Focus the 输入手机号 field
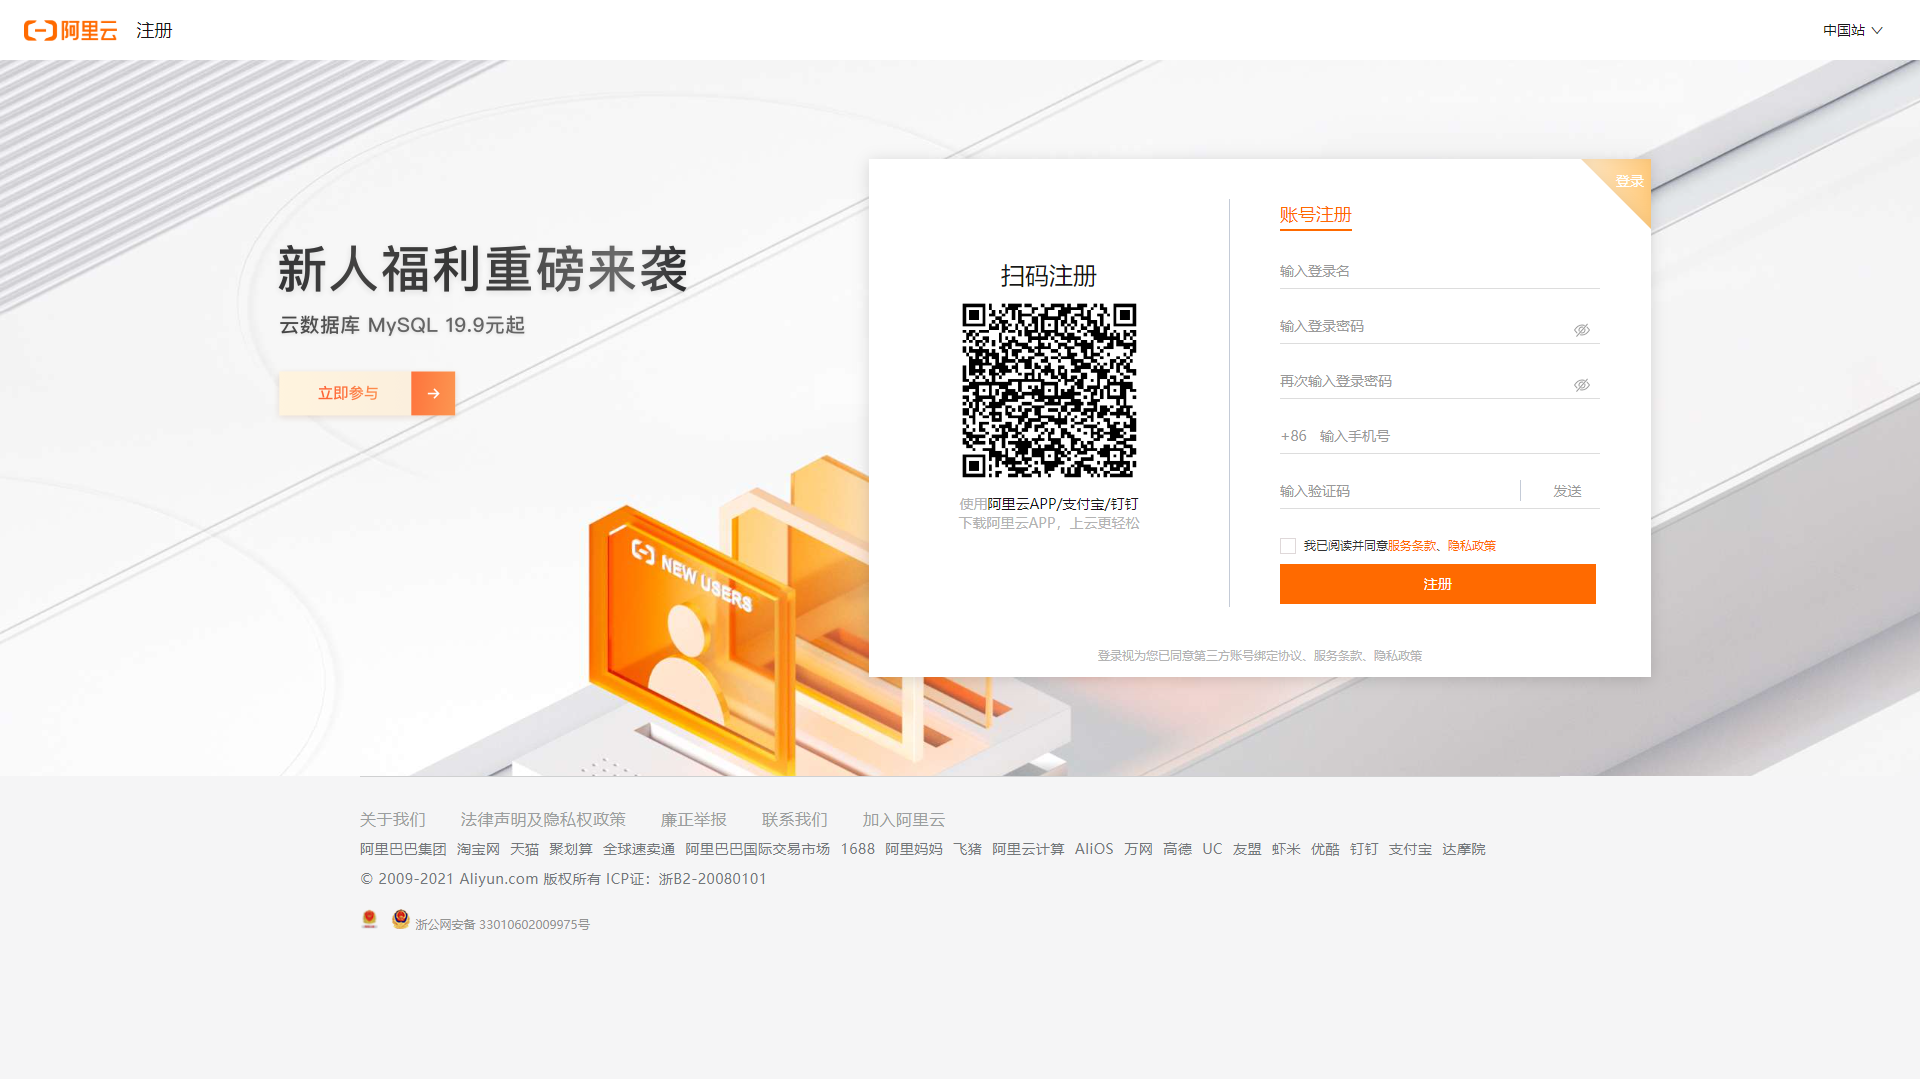 point(1458,436)
